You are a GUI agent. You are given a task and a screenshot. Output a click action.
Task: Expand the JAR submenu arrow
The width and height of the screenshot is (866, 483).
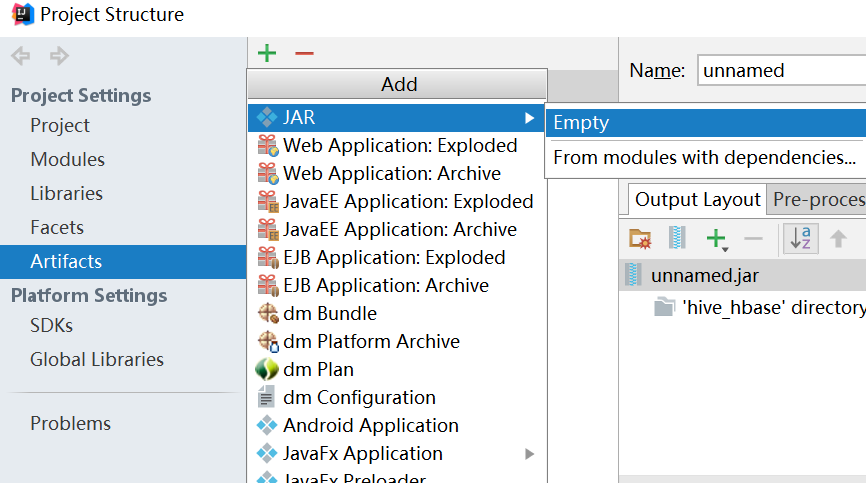(530, 118)
